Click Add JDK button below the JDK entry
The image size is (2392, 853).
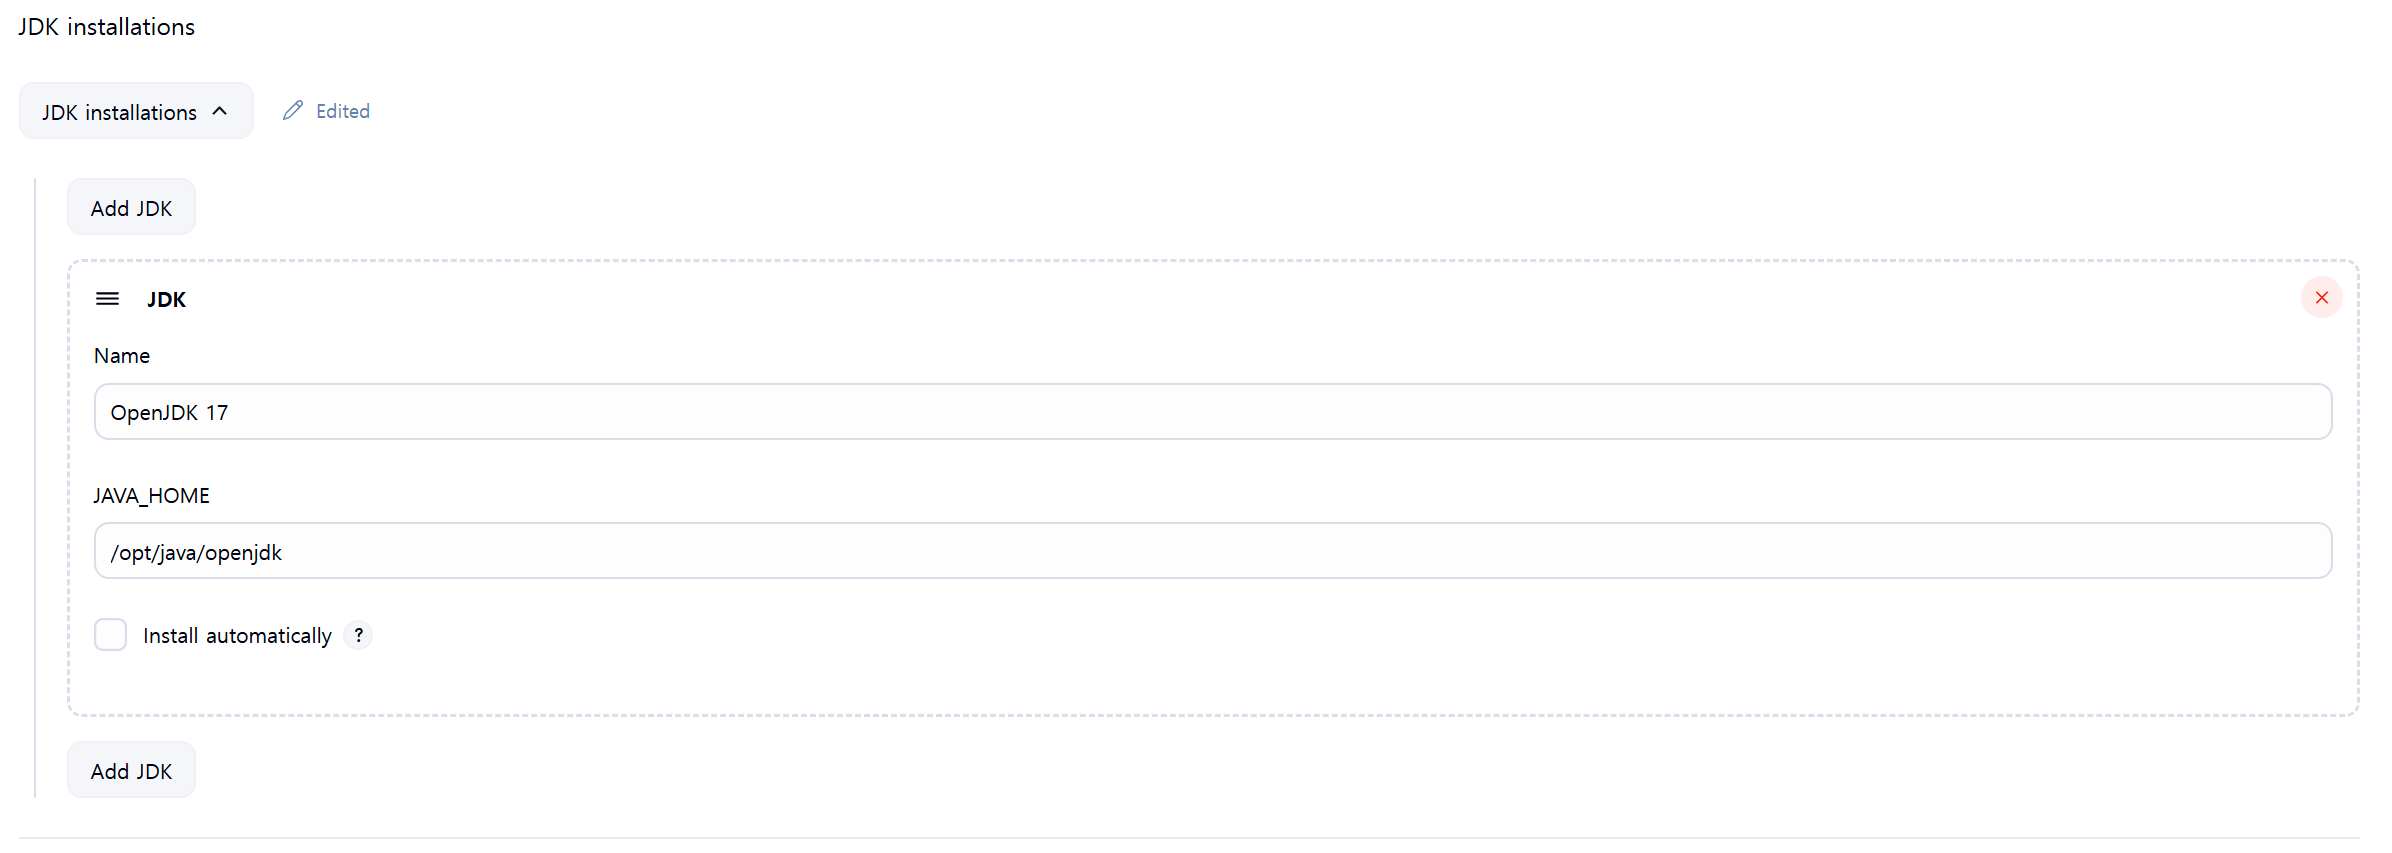pyautogui.click(x=131, y=770)
